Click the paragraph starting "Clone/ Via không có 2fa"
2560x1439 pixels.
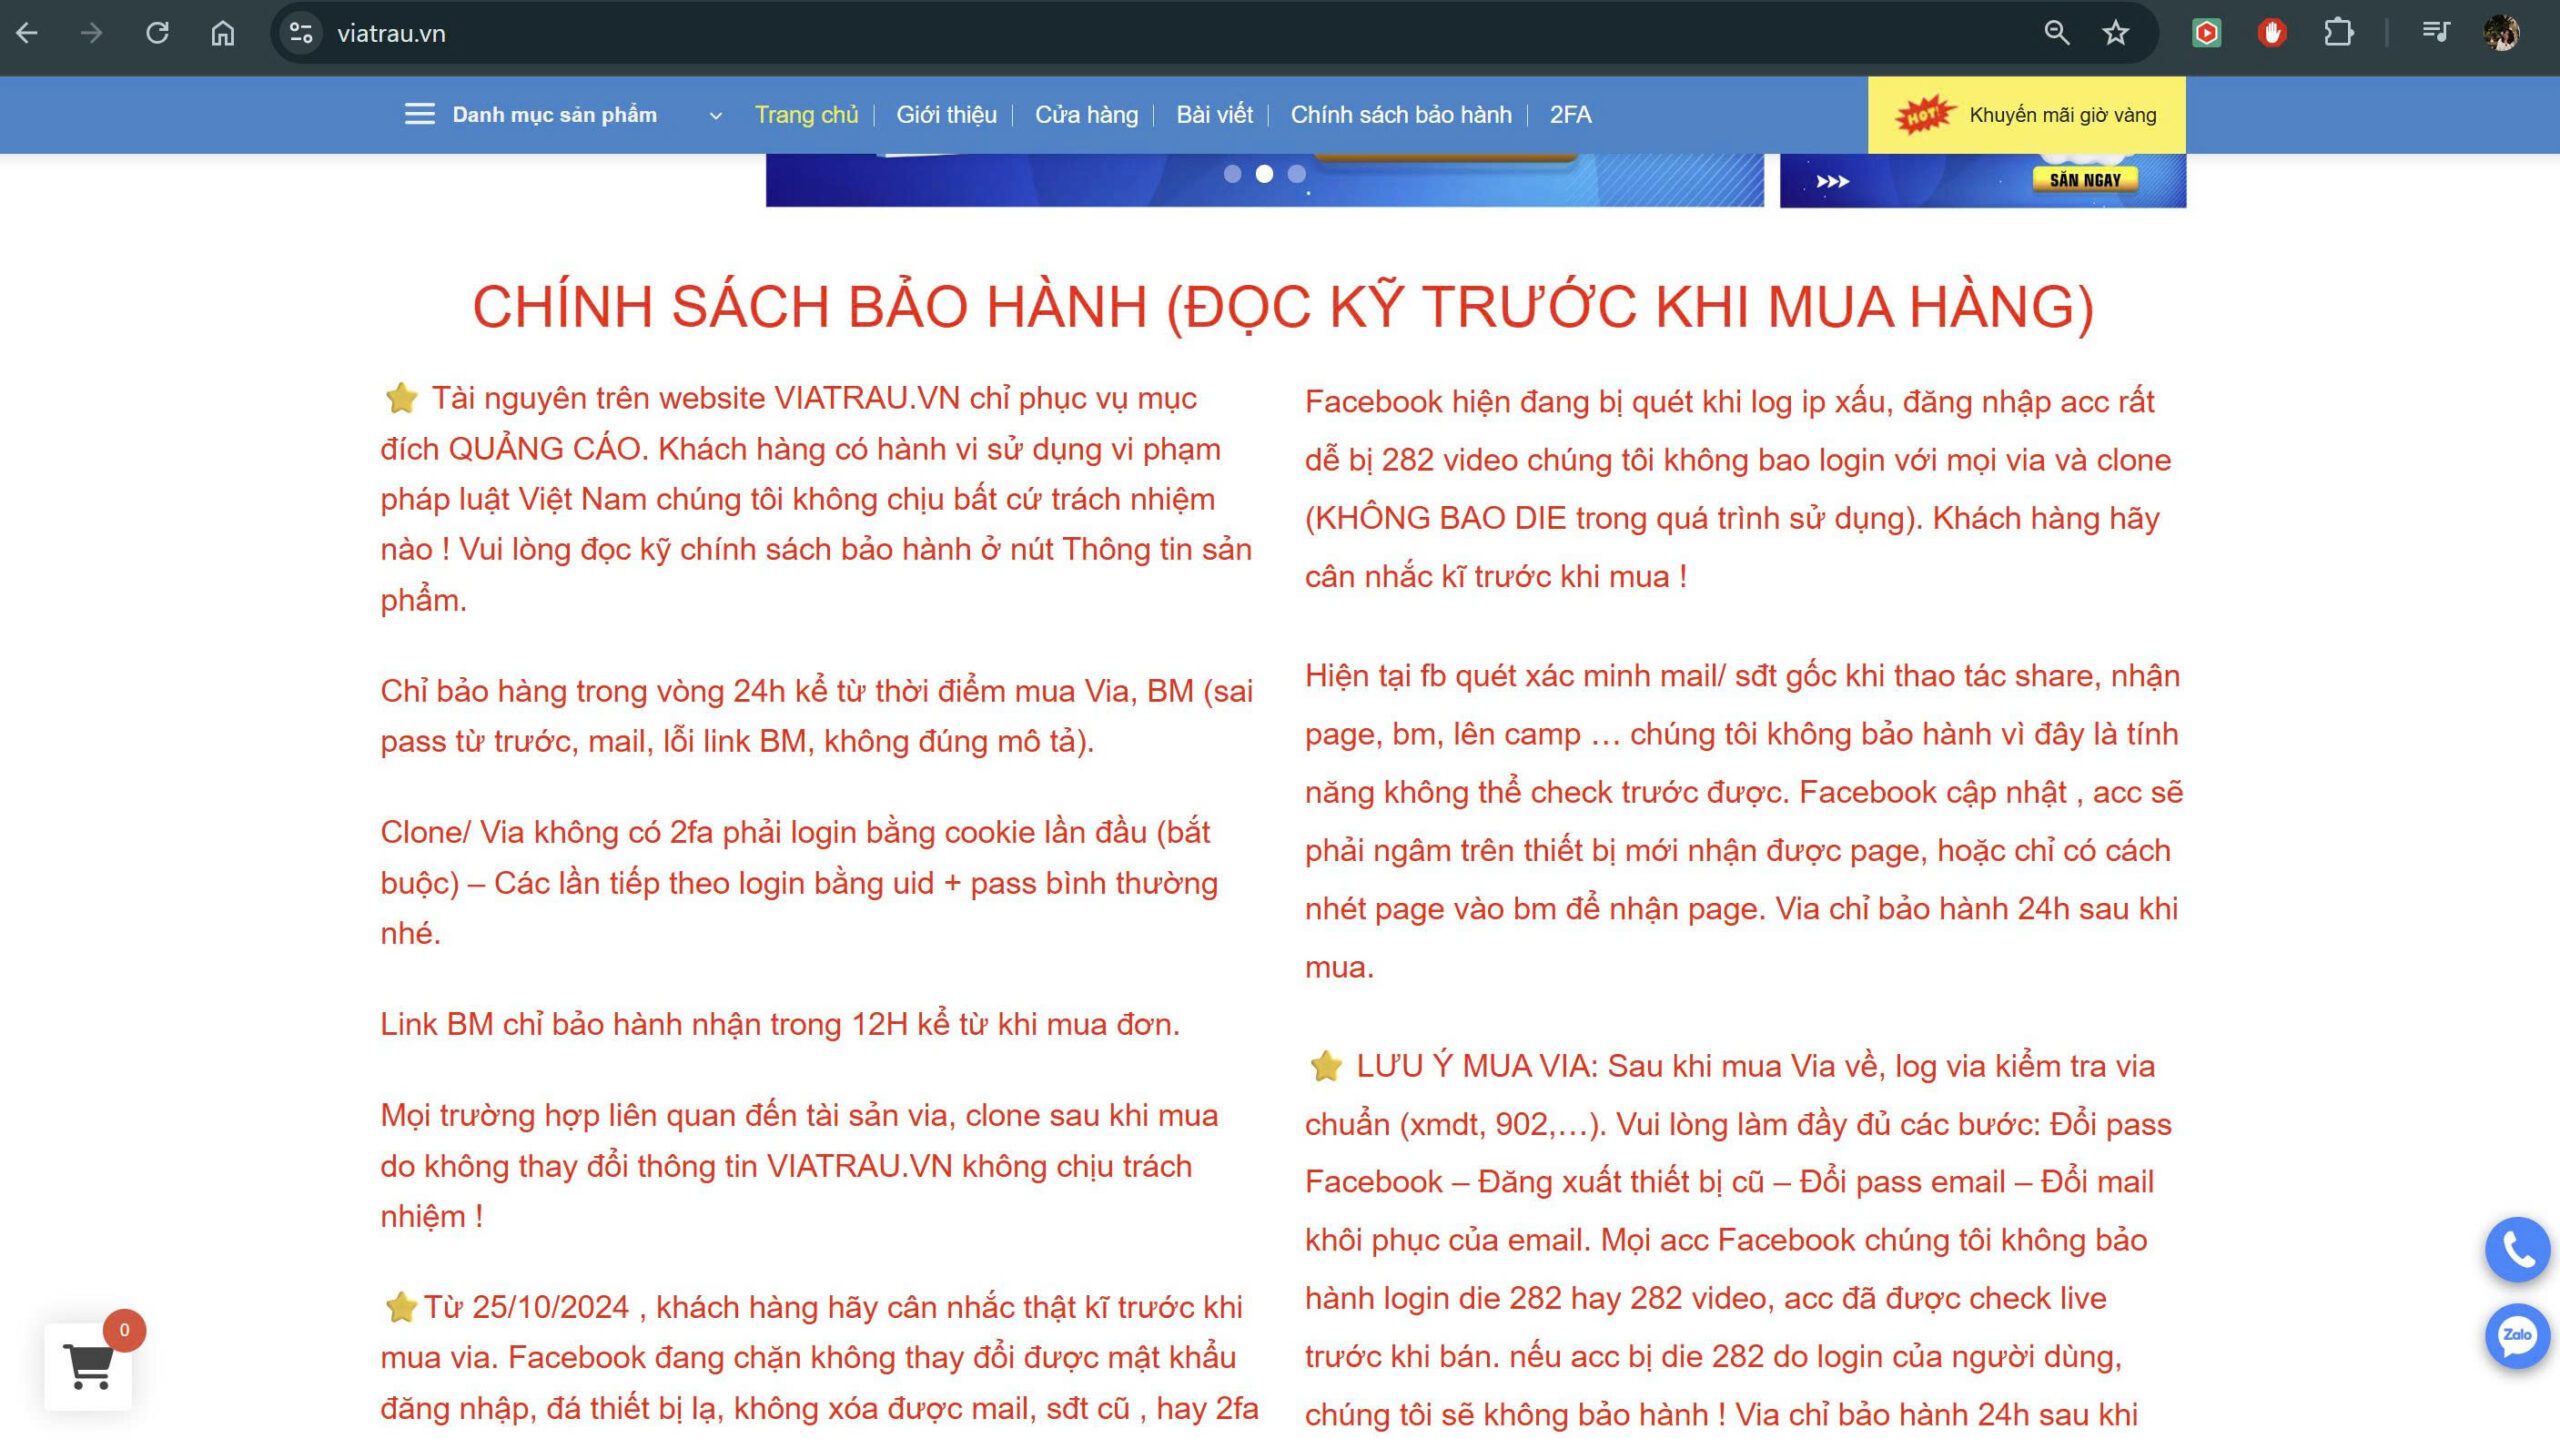(x=799, y=882)
